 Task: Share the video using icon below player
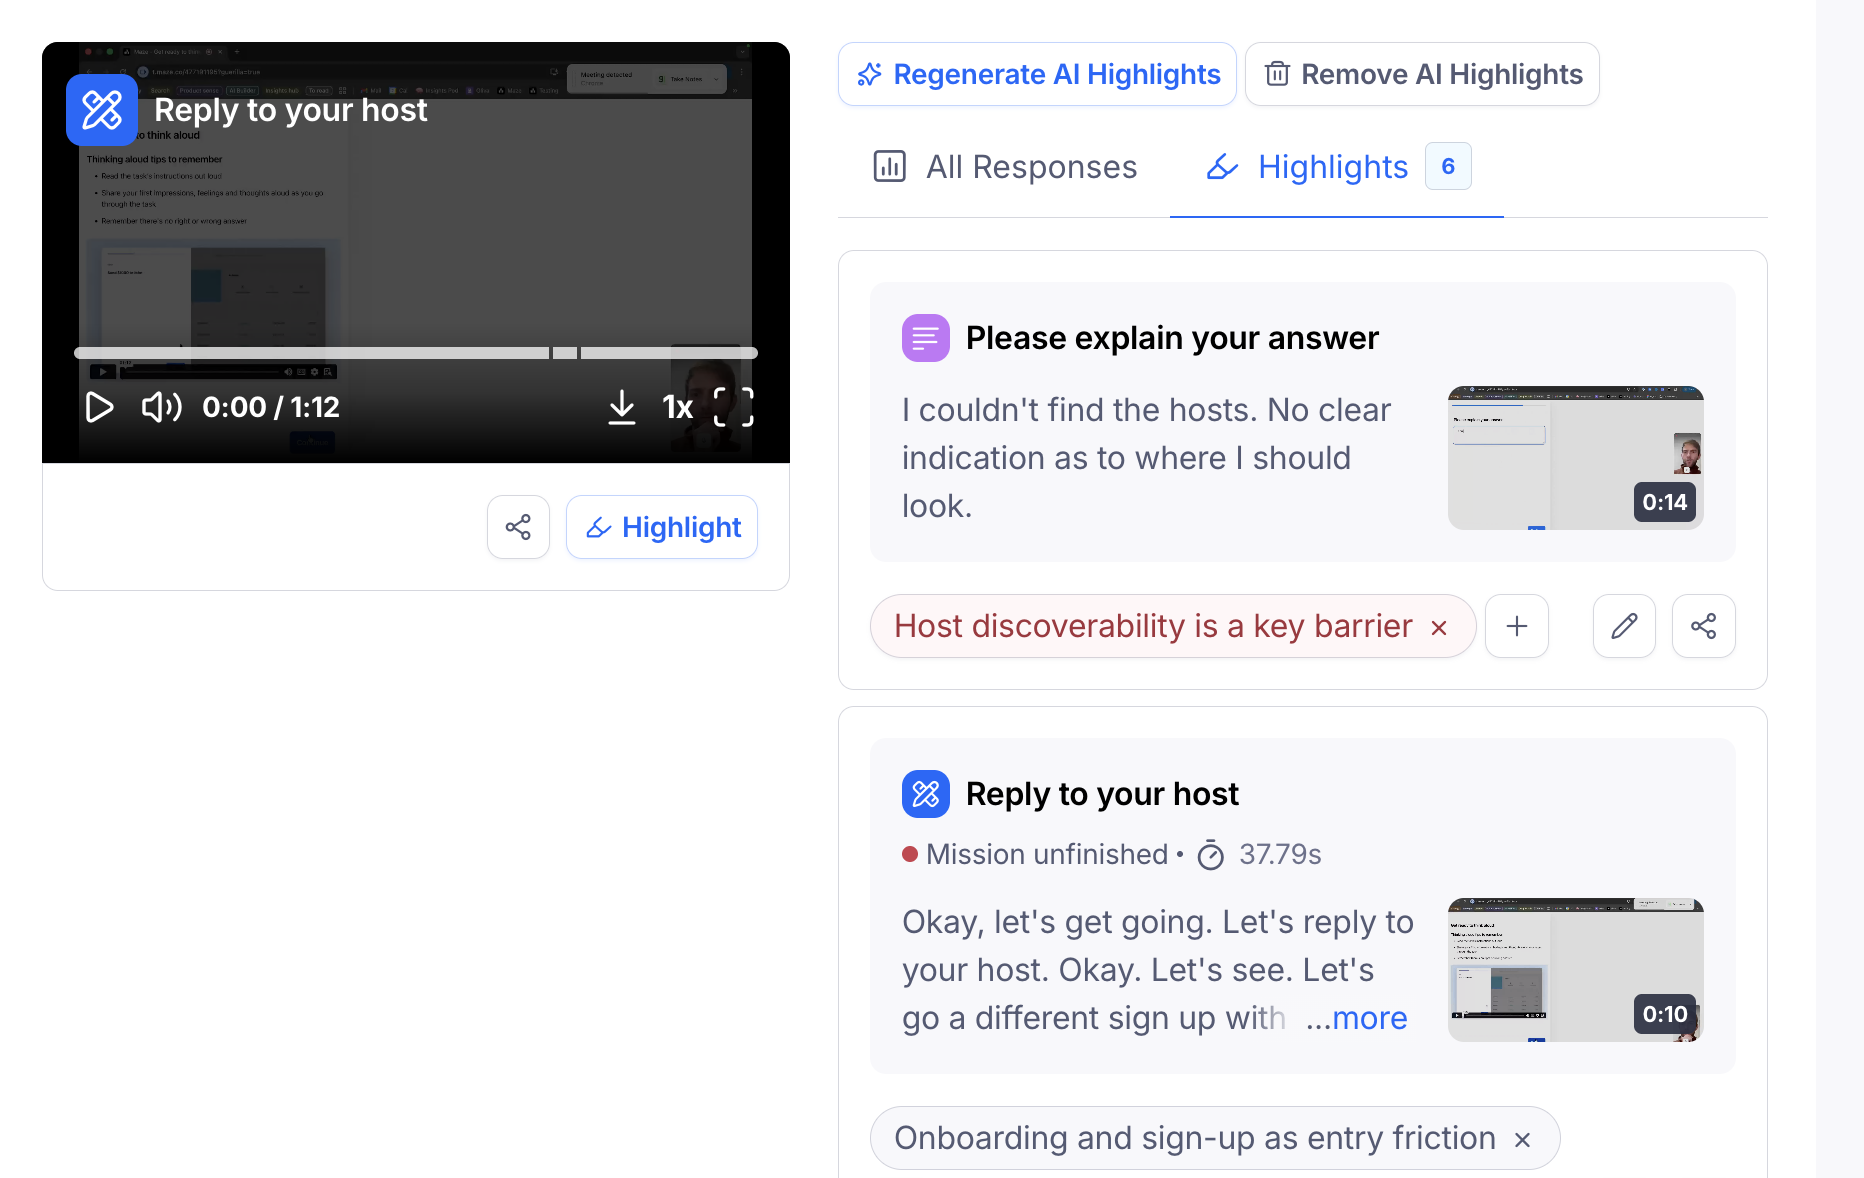(x=518, y=527)
